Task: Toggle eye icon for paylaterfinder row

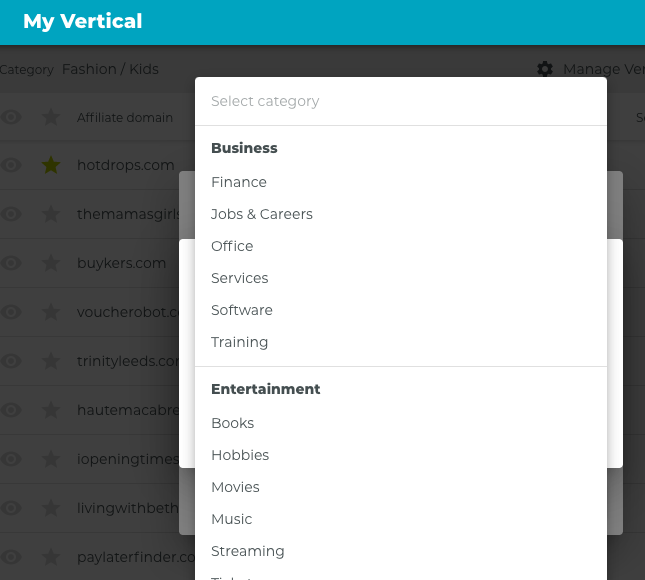Action: point(11,557)
